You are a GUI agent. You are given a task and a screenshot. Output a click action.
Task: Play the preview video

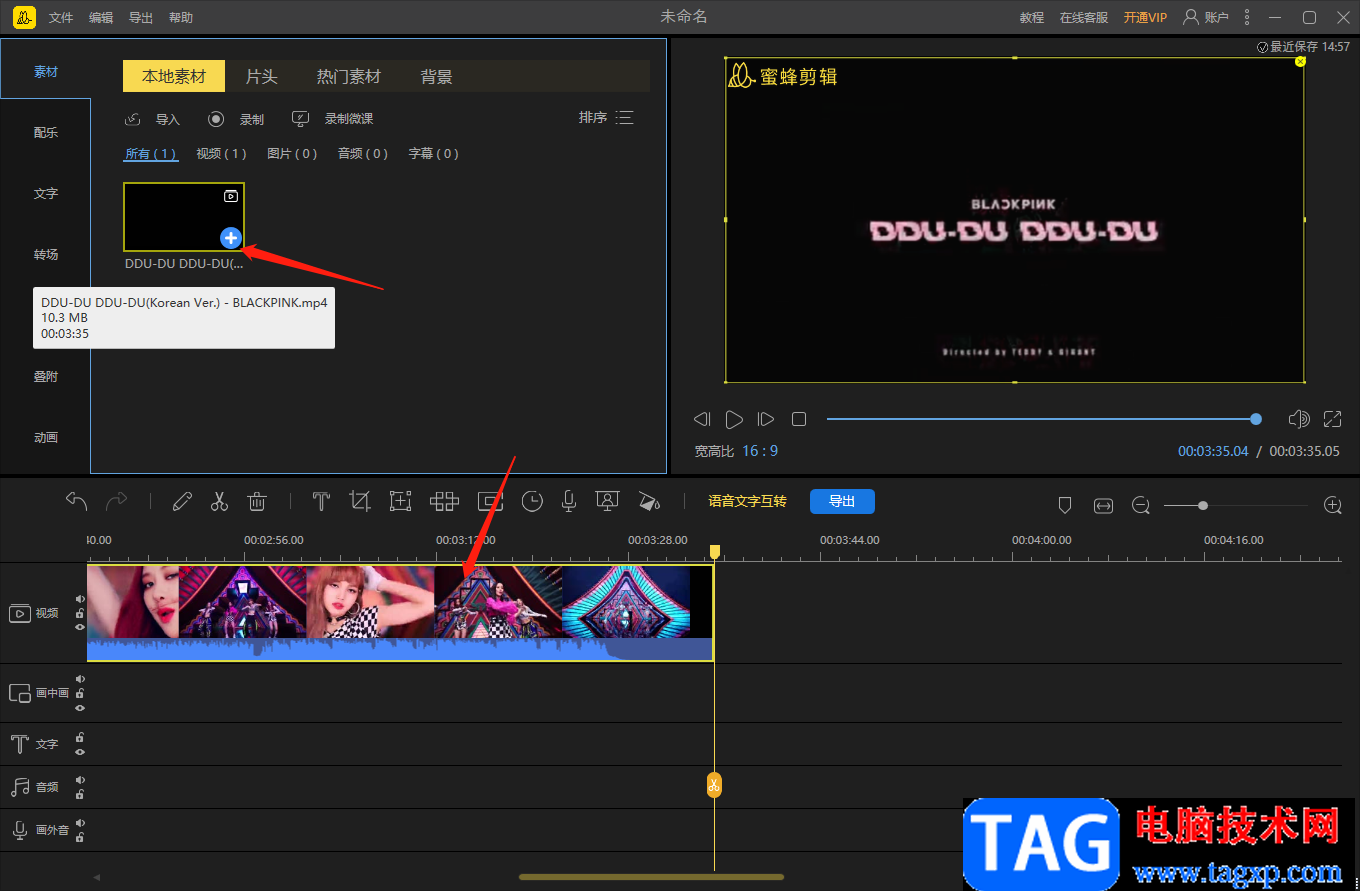pyautogui.click(x=734, y=419)
